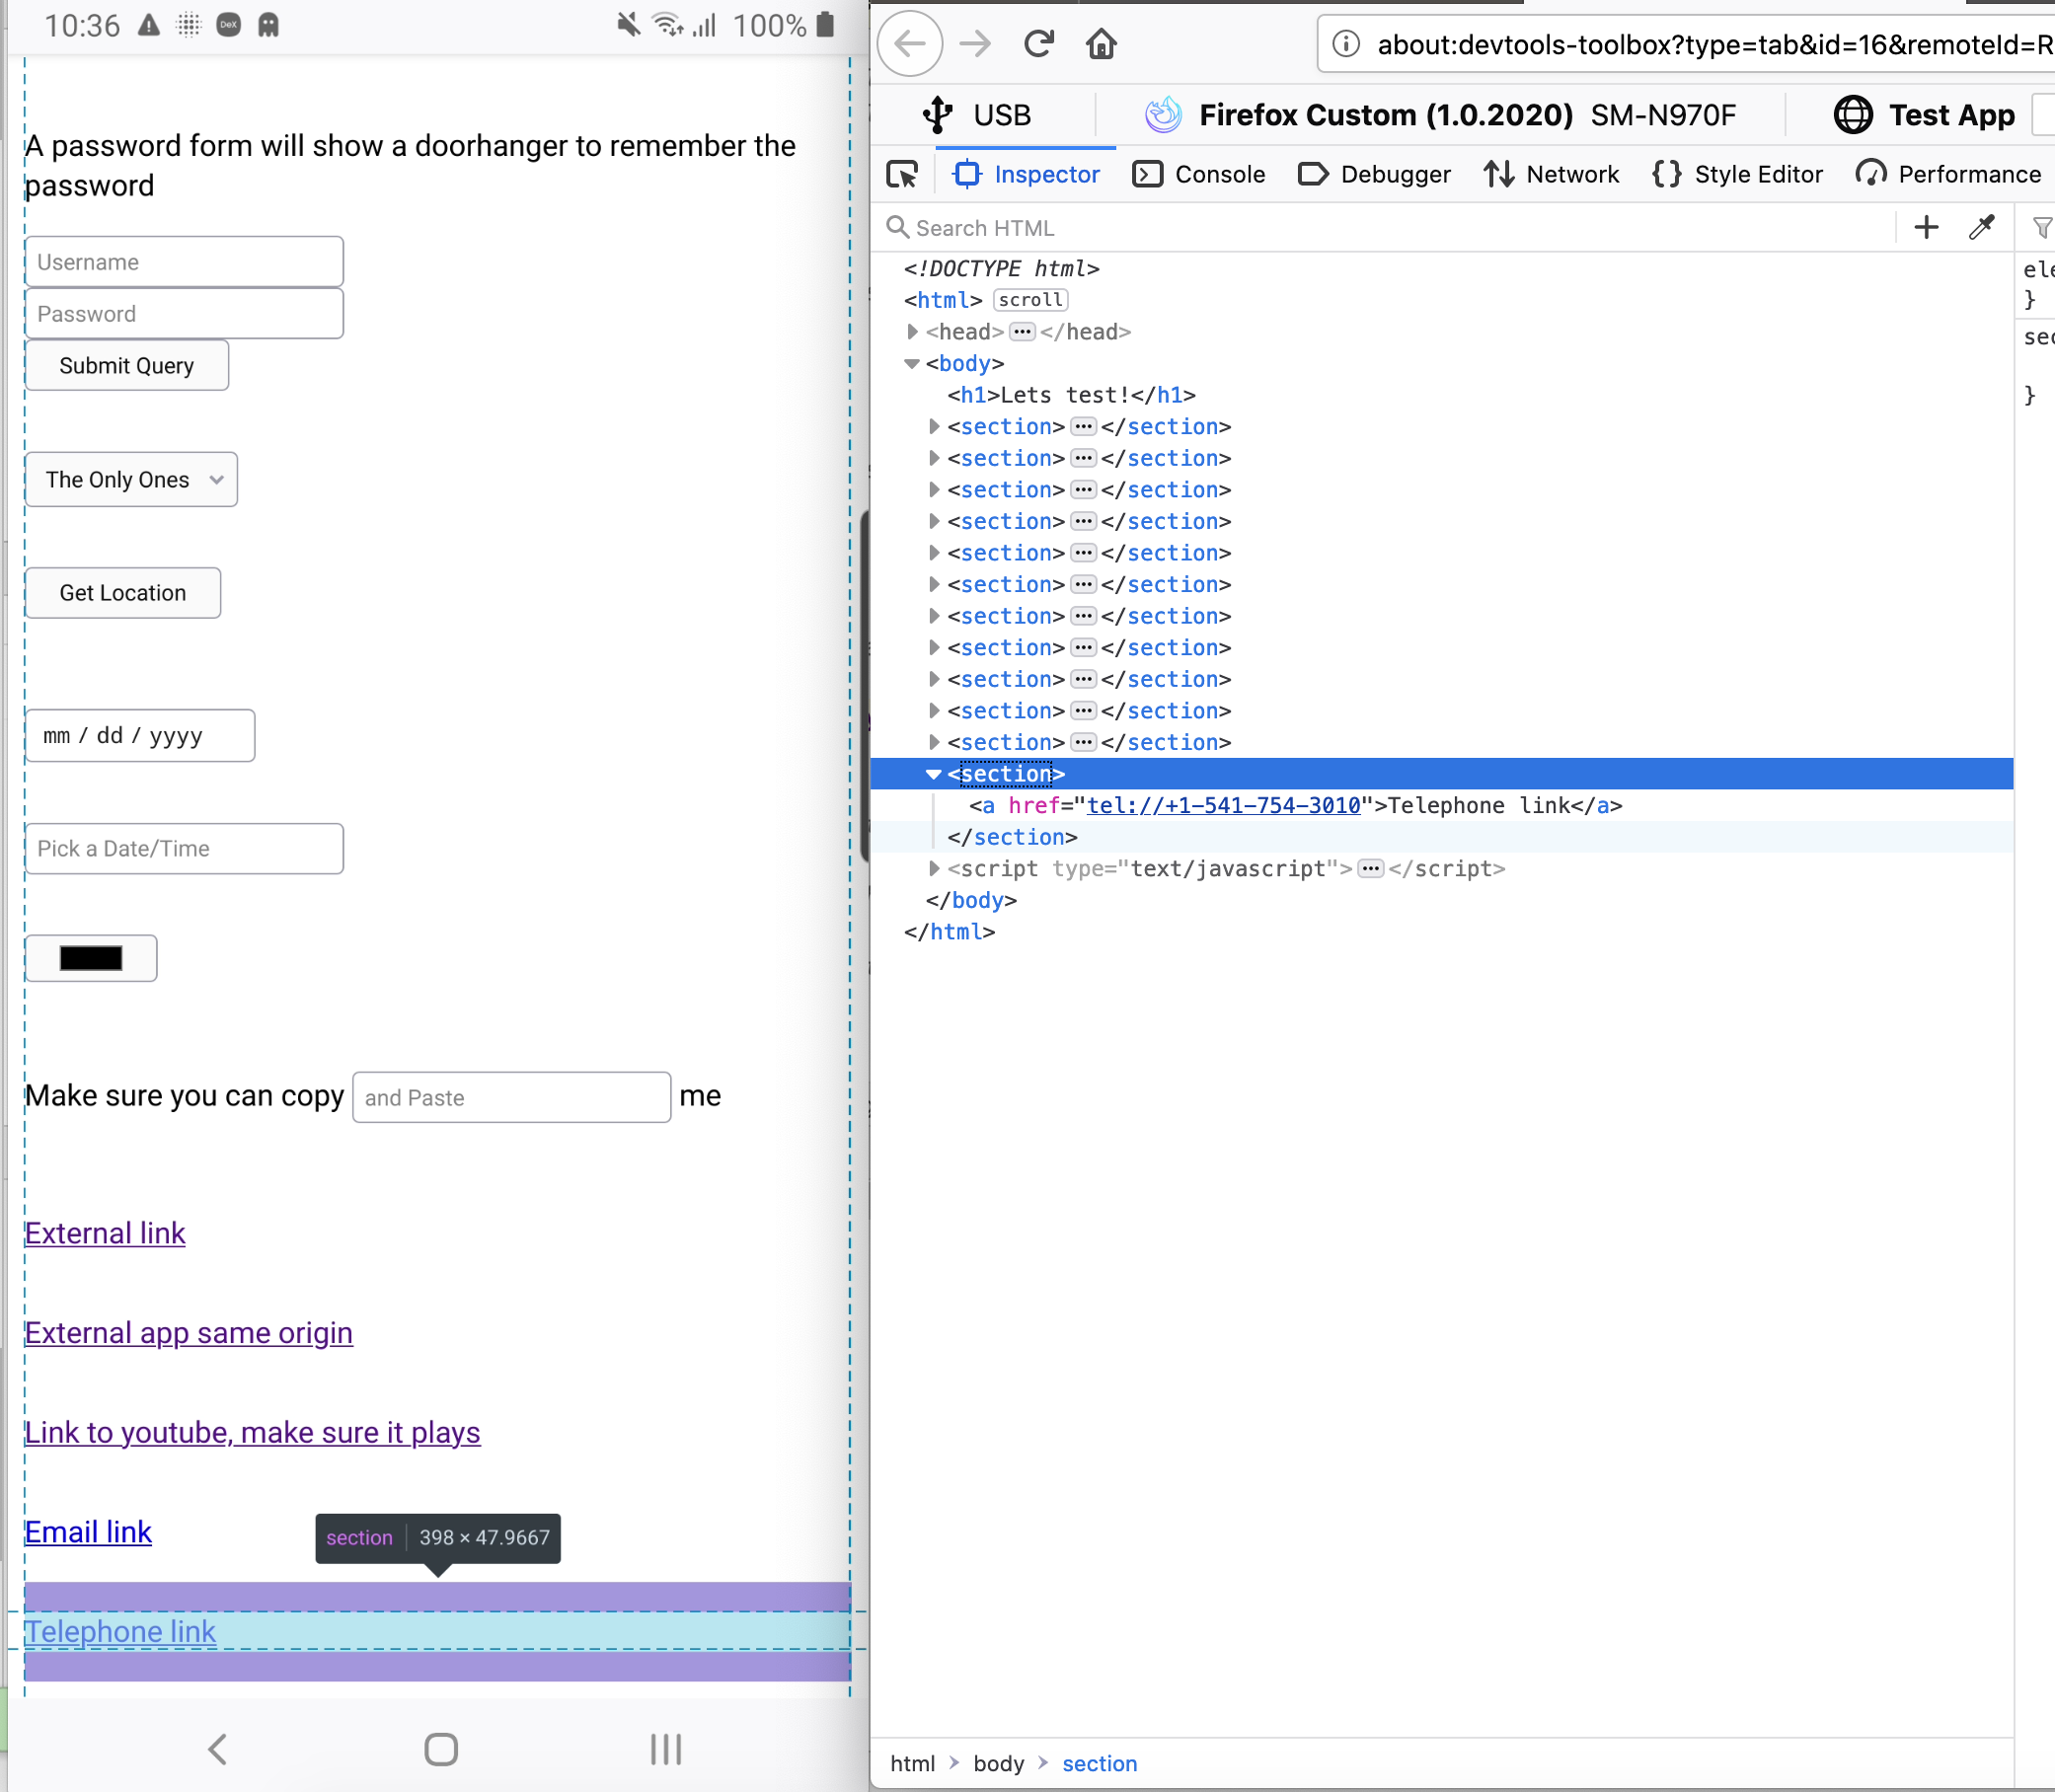The image size is (2055, 1792).
Task: Reload the page in the browser
Action: coord(1039,43)
